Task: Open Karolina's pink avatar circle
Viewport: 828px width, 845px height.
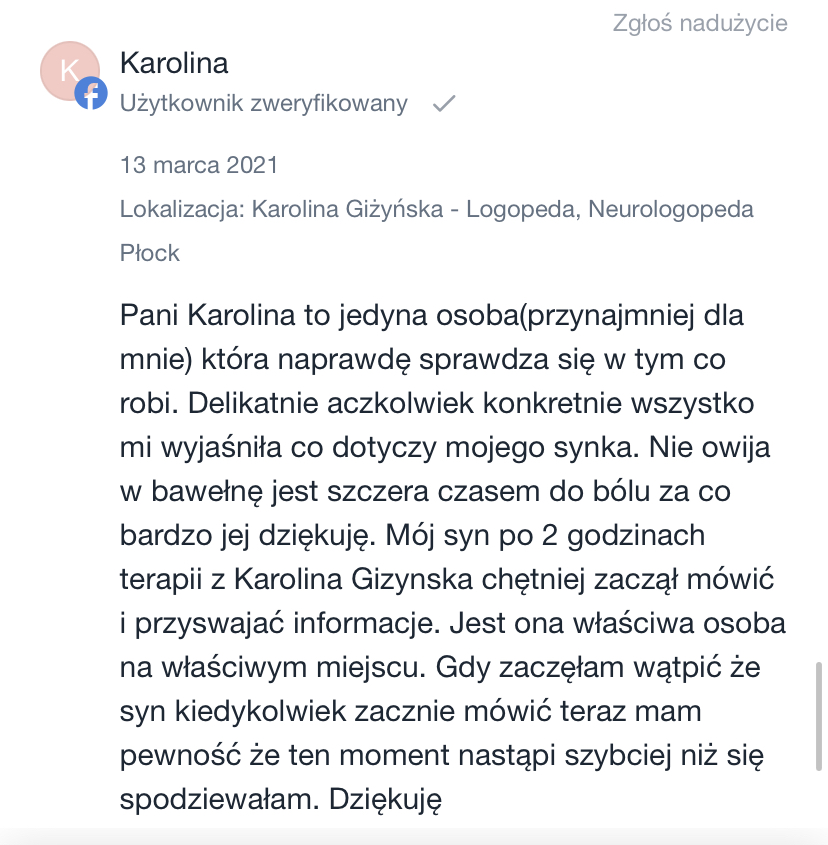Action: pyautogui.click(x=70, y=71)
